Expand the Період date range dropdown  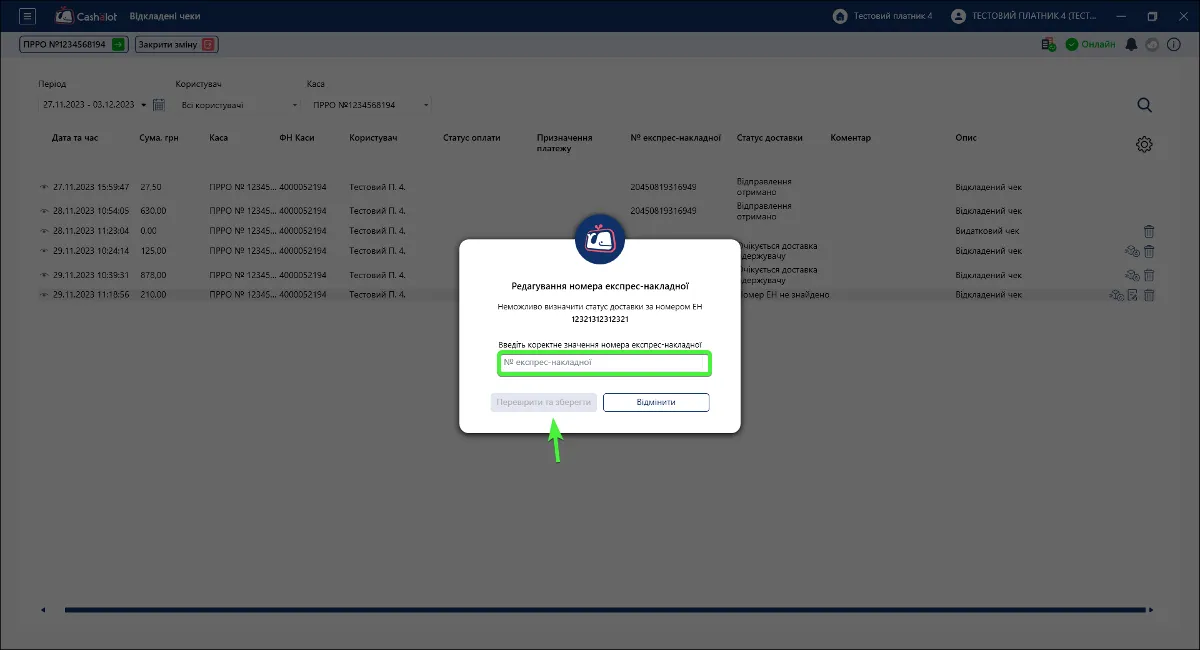[x=143, y=105]
